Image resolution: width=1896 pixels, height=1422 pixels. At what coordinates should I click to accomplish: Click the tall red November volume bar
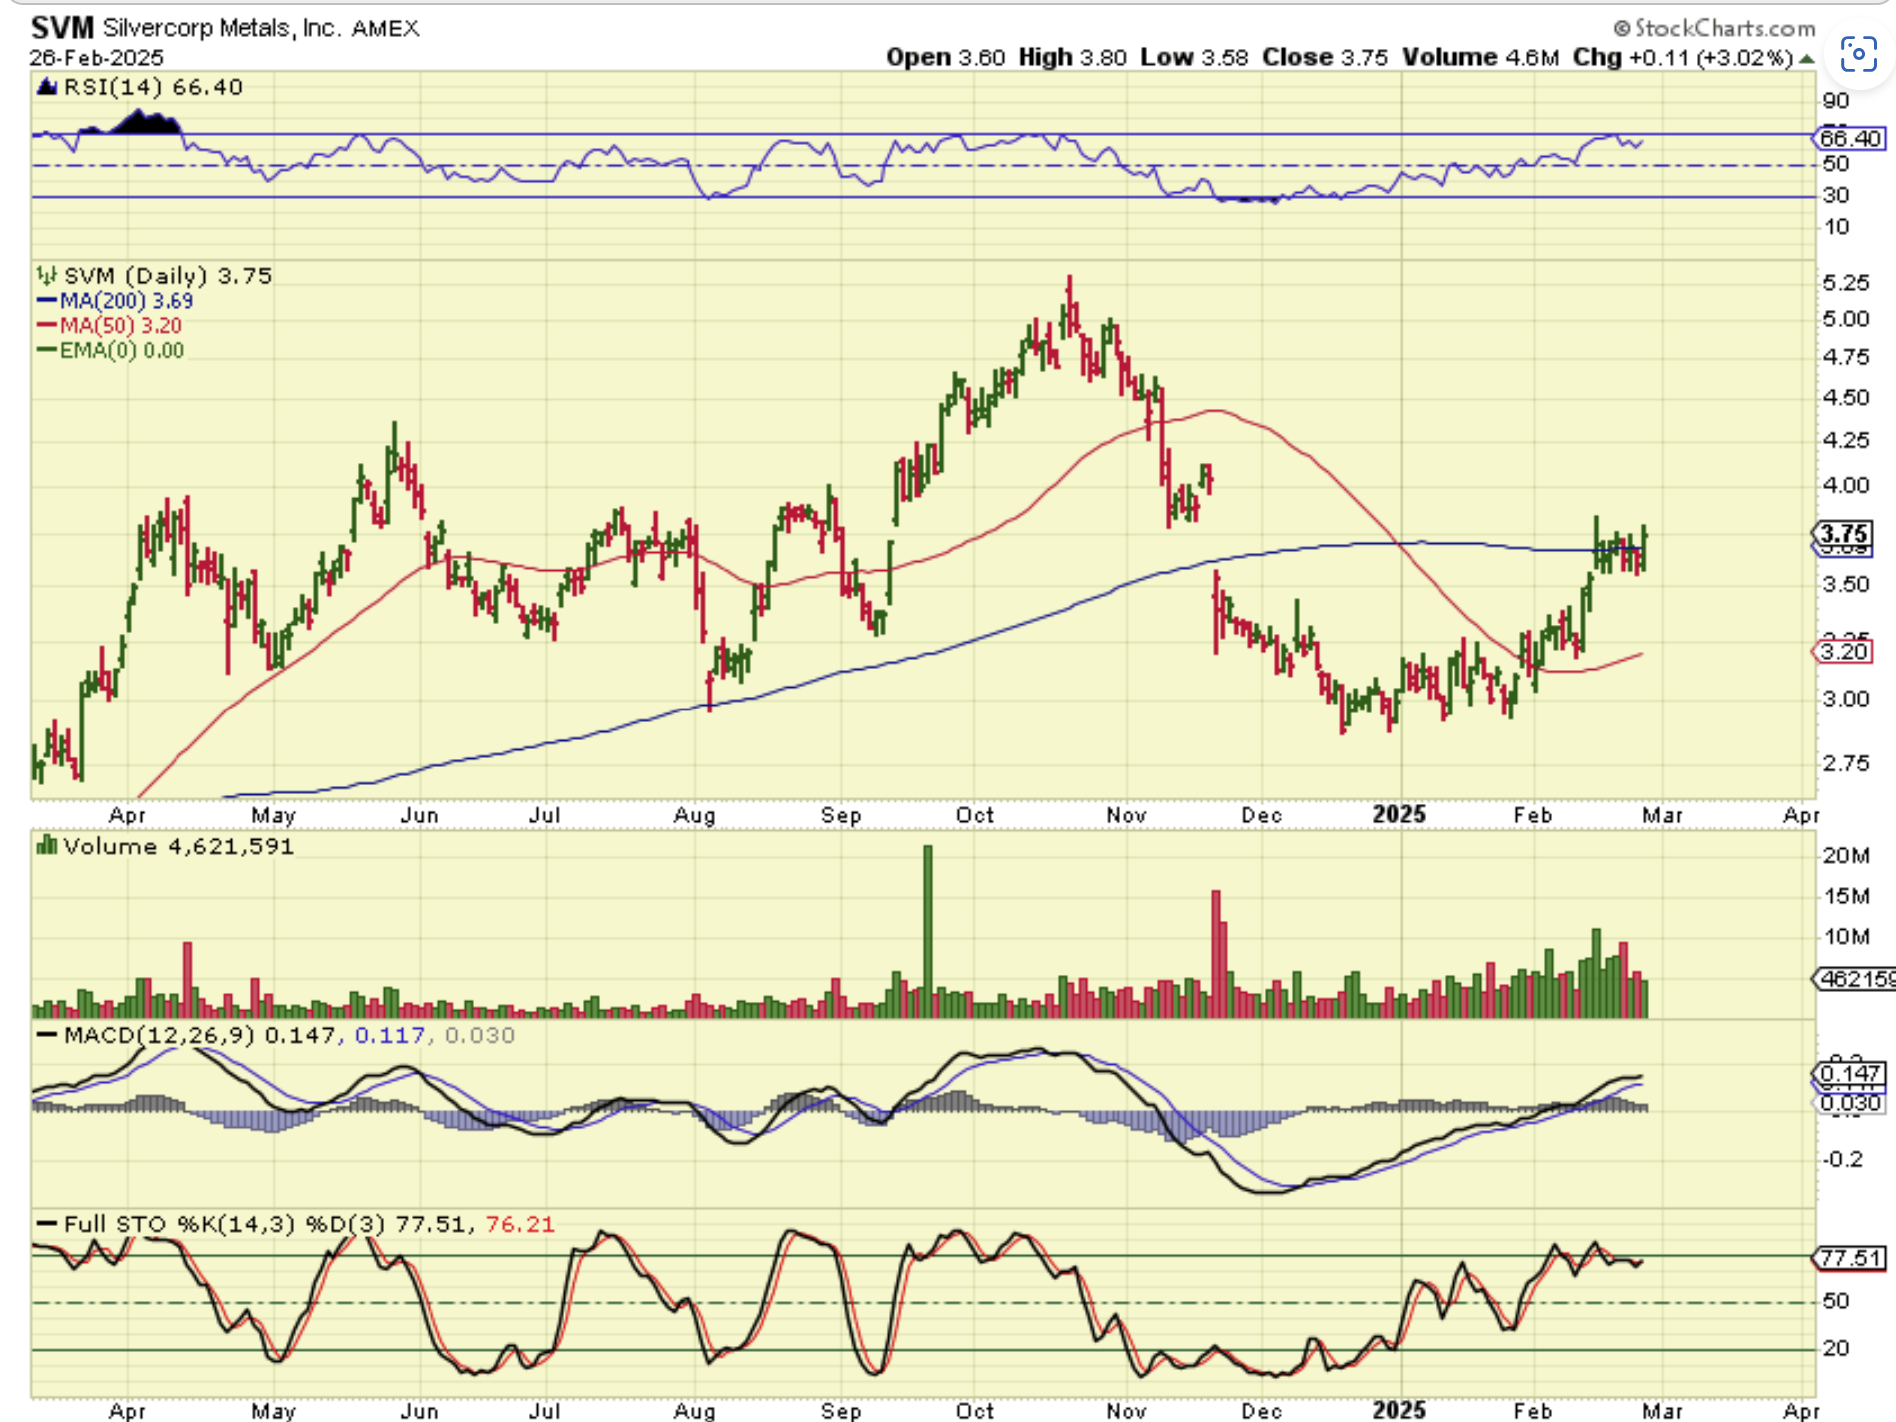tap(1216, 953)
